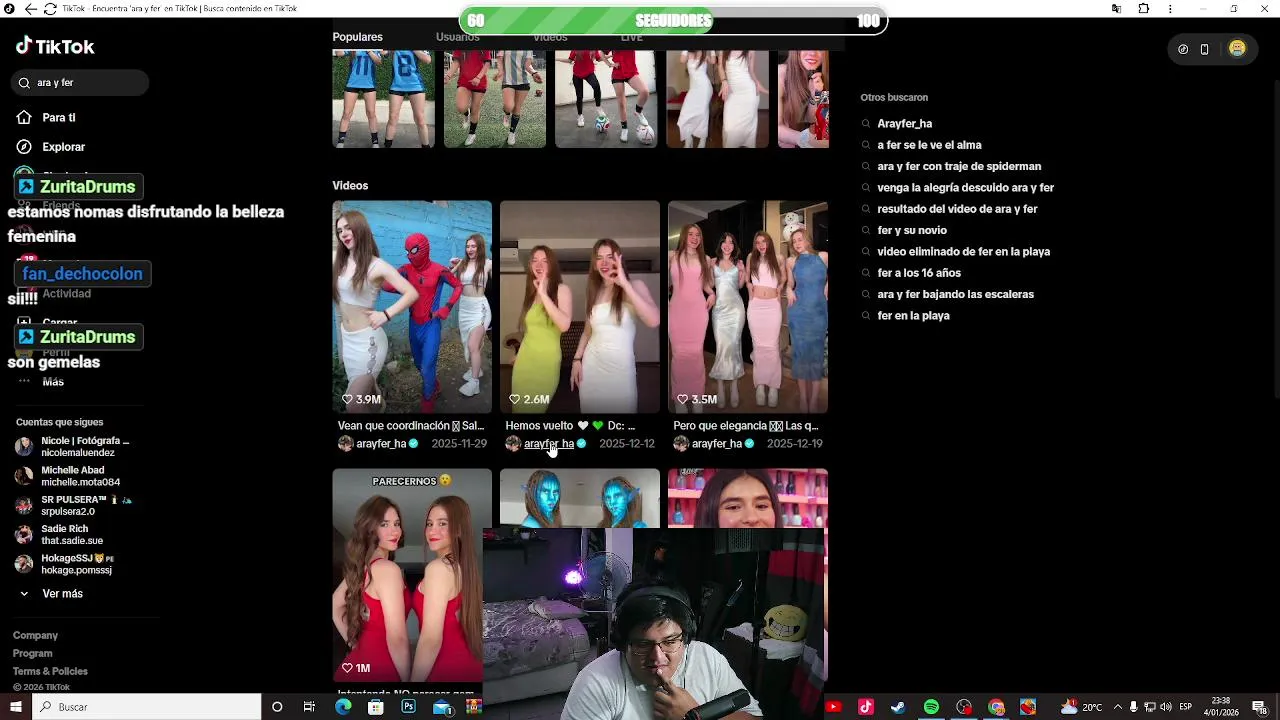
Task: Select 'resultado del video de ara y fer'
Action: 957,209
